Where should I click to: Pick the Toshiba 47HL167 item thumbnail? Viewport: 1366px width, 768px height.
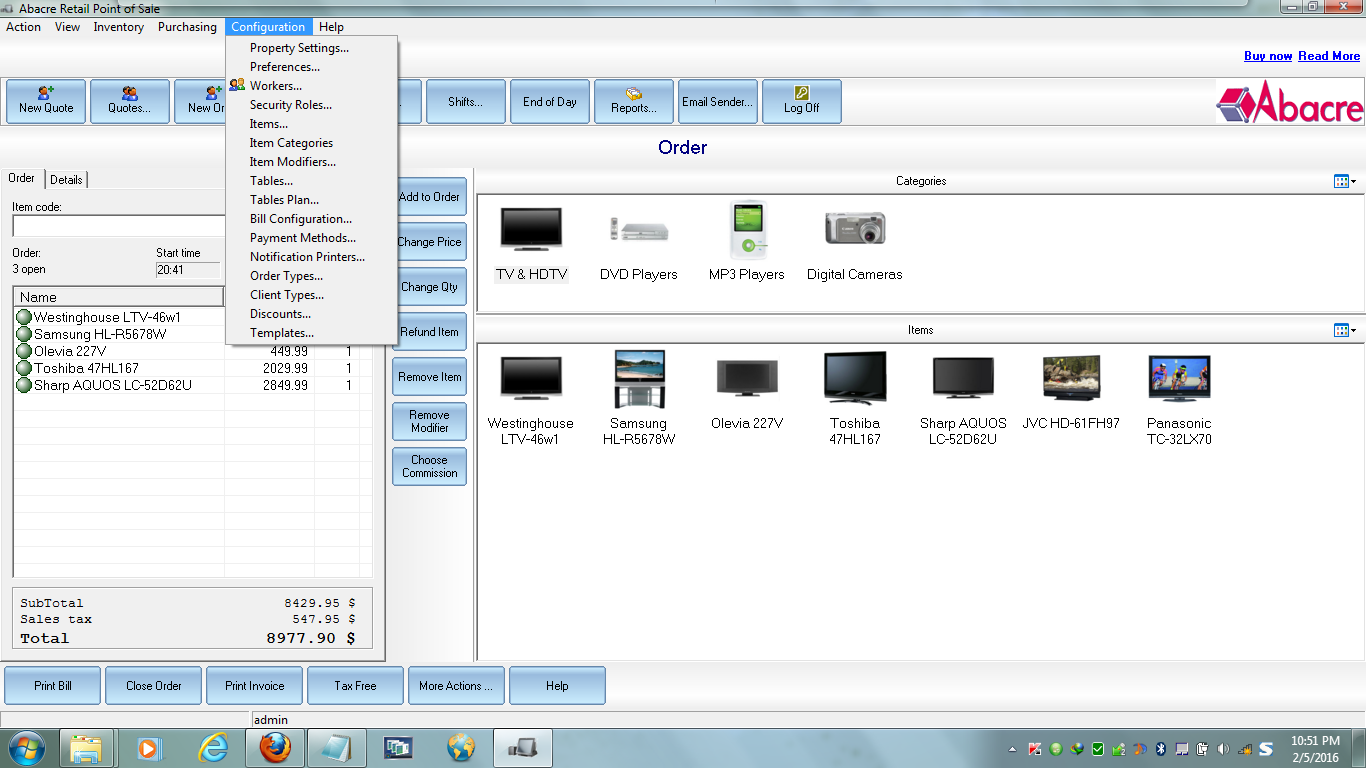click(855, 399)
